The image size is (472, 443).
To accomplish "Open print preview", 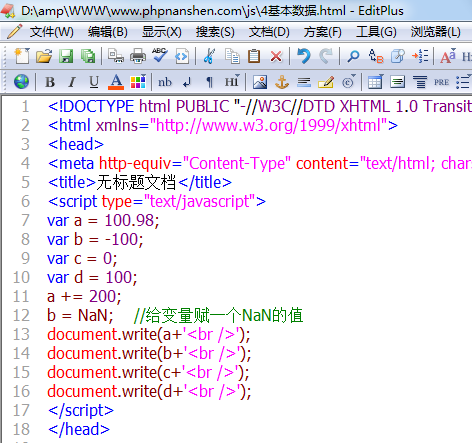I will tap(116, 56).
